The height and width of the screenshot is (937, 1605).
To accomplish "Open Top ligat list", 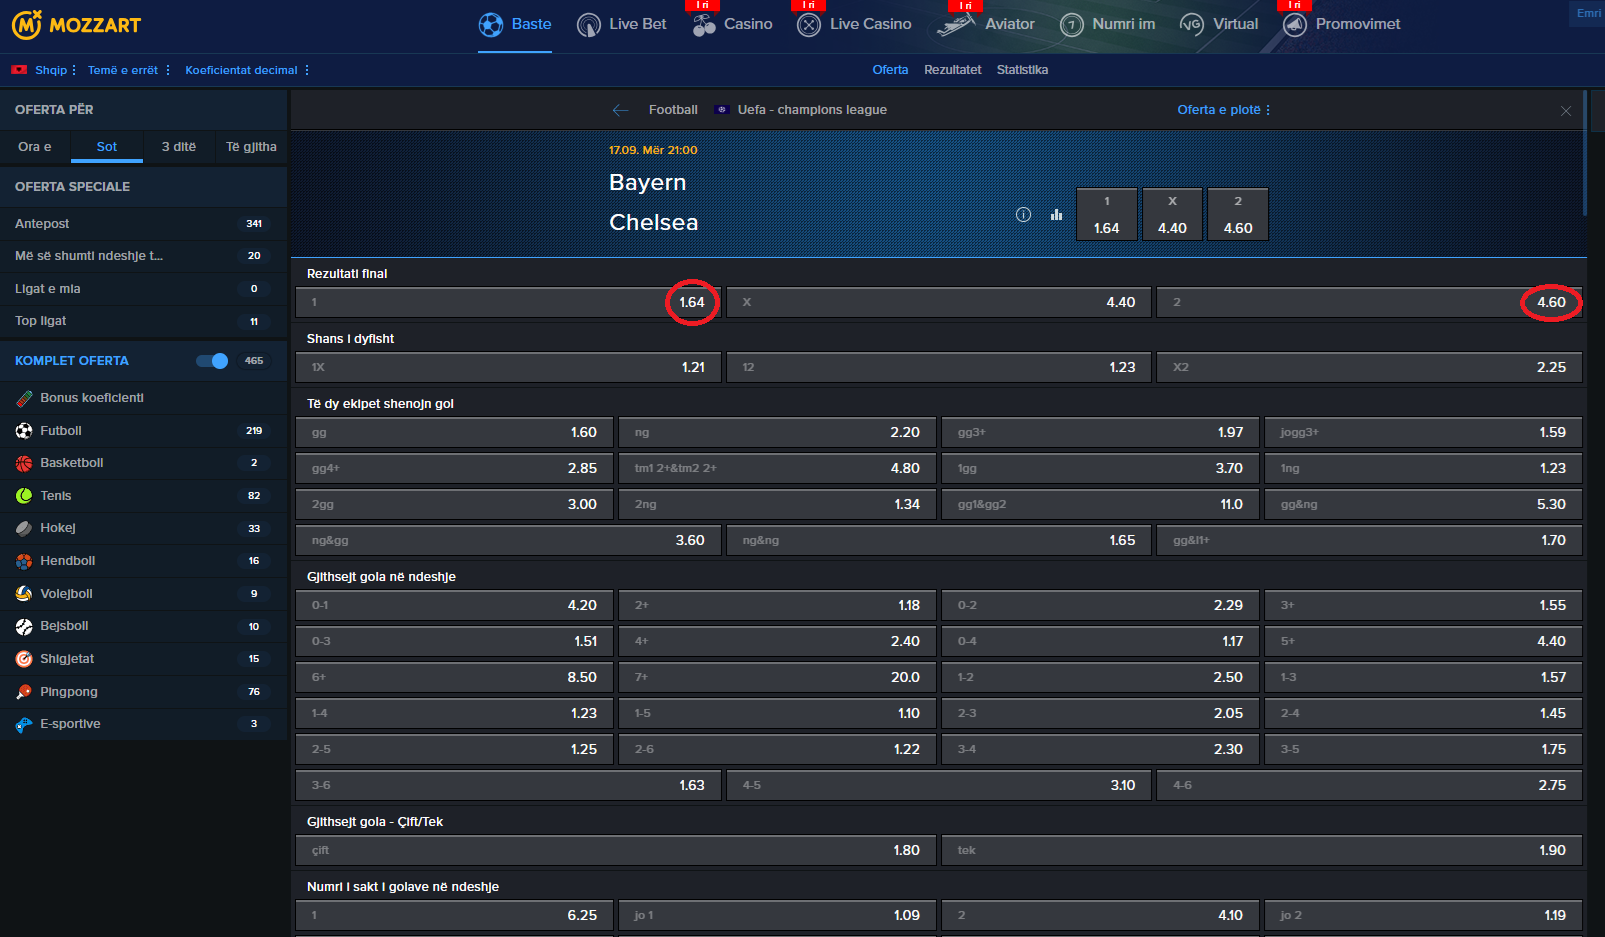I will 143,321.
